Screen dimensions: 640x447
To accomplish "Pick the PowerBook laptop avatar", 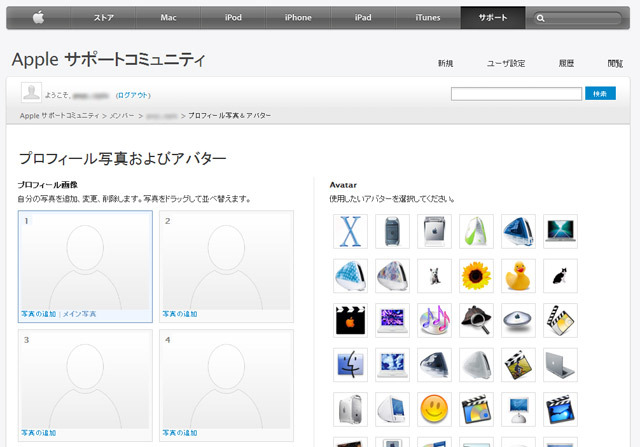I will pos(560,231).
